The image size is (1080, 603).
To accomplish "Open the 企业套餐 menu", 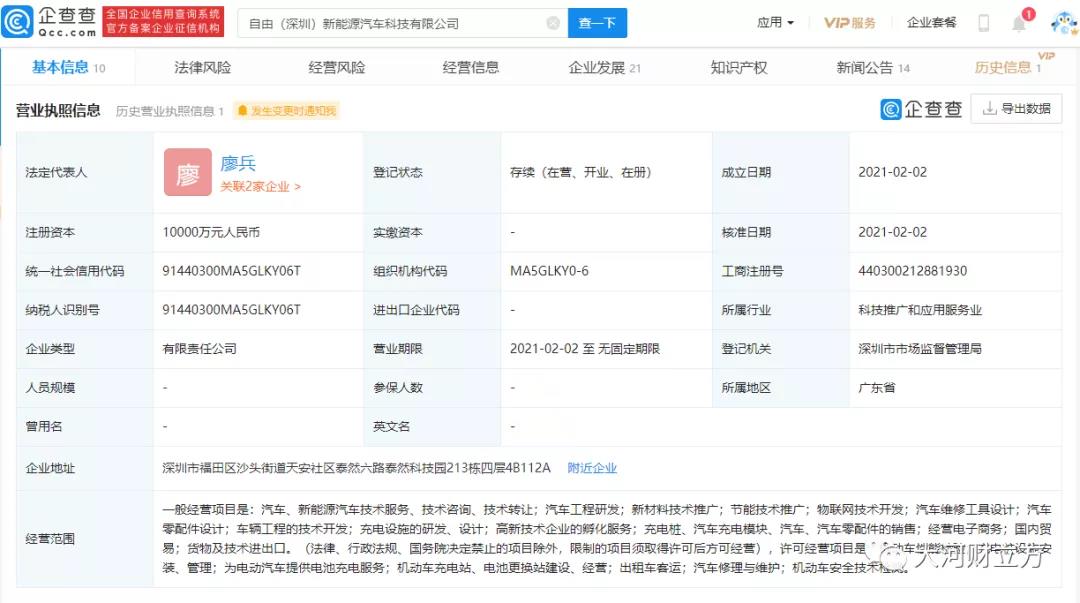I will (x=931, y=23).
